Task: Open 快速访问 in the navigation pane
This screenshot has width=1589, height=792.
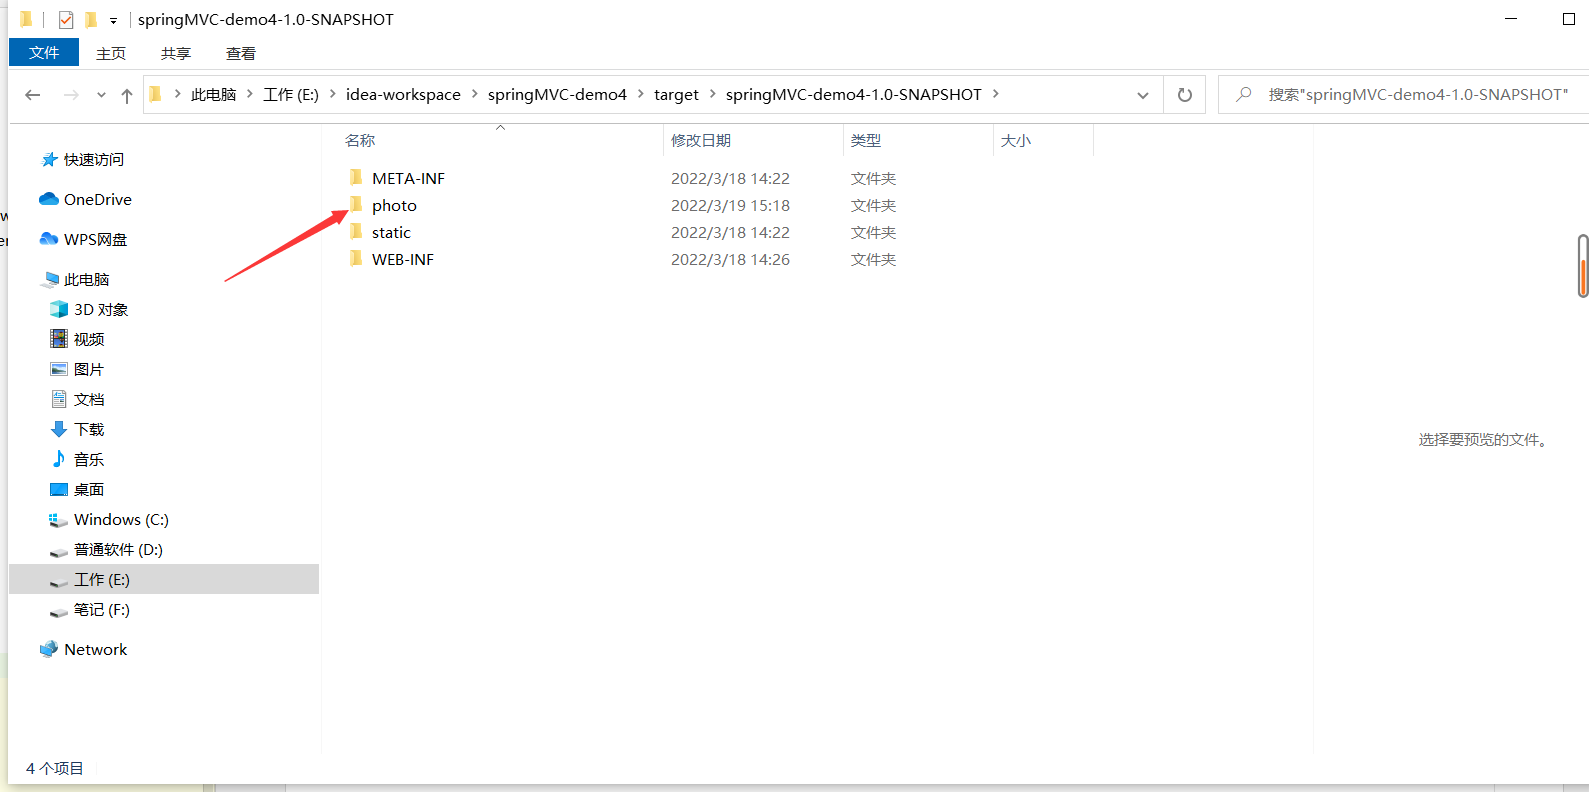Action: click(x=94, y=159)
